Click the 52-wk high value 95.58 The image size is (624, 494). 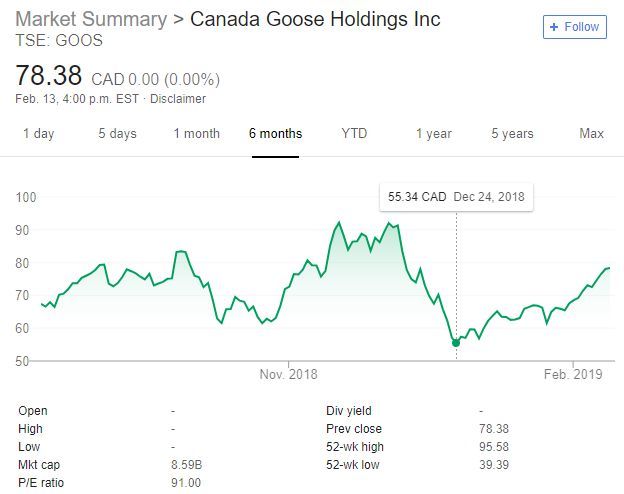coord(494,447)
